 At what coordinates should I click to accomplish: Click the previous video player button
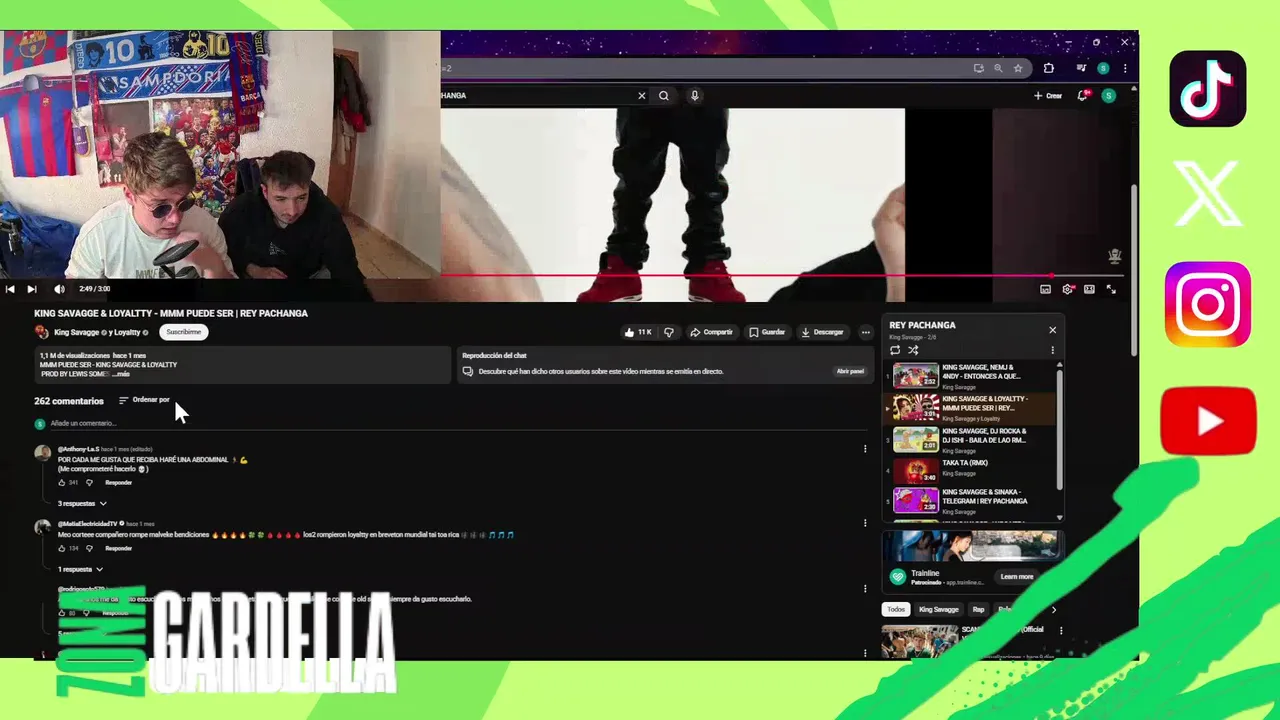pos(10,289)
